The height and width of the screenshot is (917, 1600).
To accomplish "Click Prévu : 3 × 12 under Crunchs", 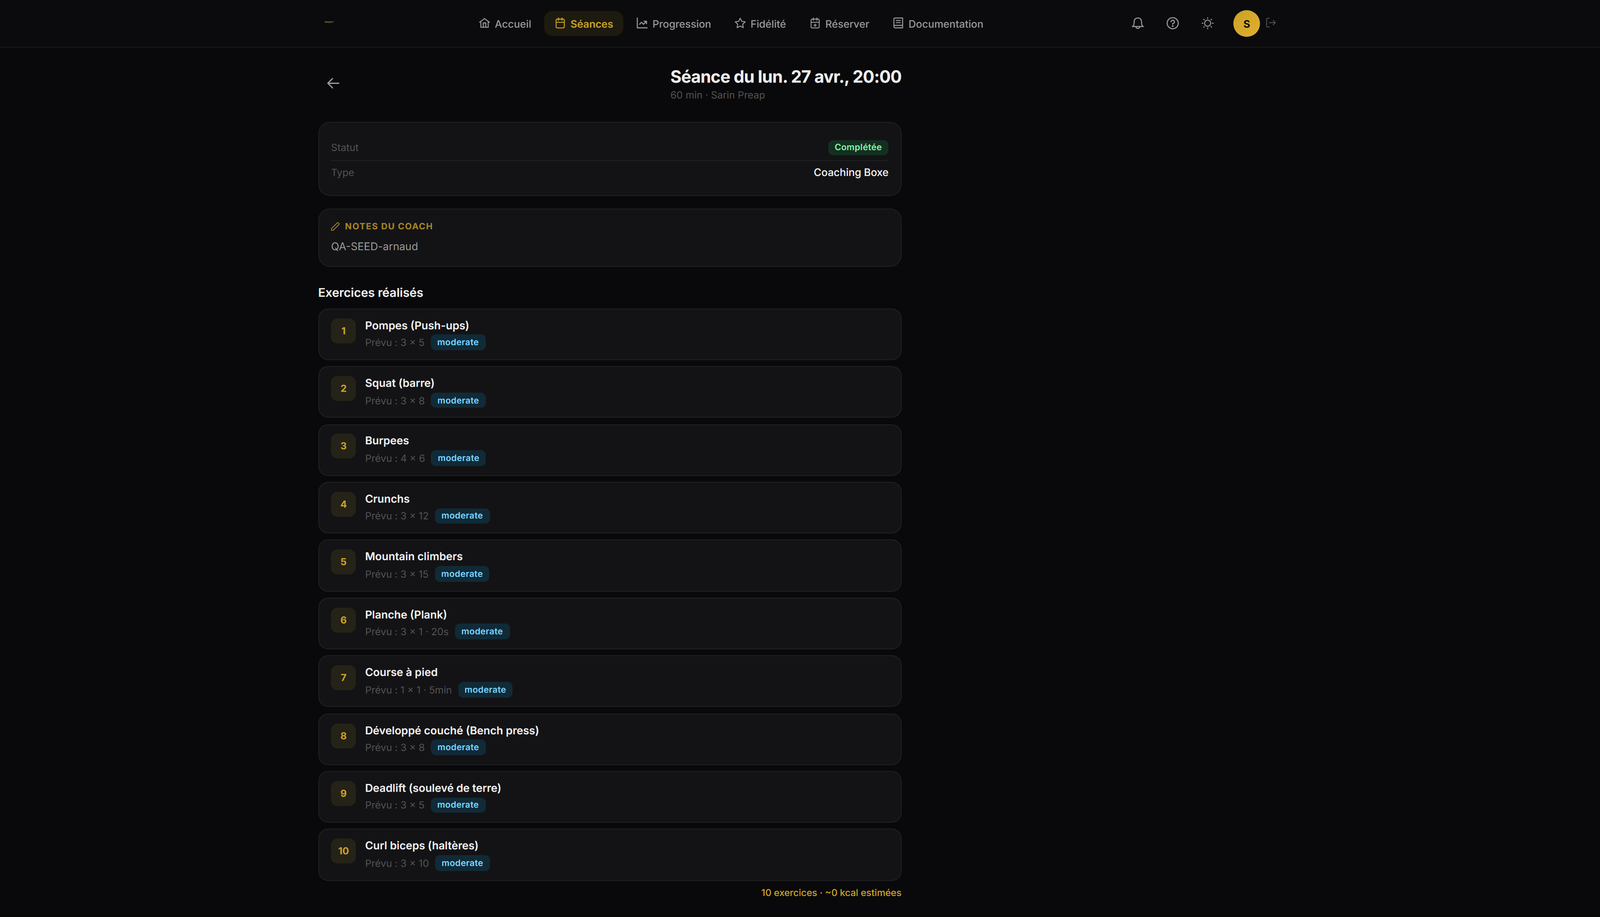I will point(397,516).
